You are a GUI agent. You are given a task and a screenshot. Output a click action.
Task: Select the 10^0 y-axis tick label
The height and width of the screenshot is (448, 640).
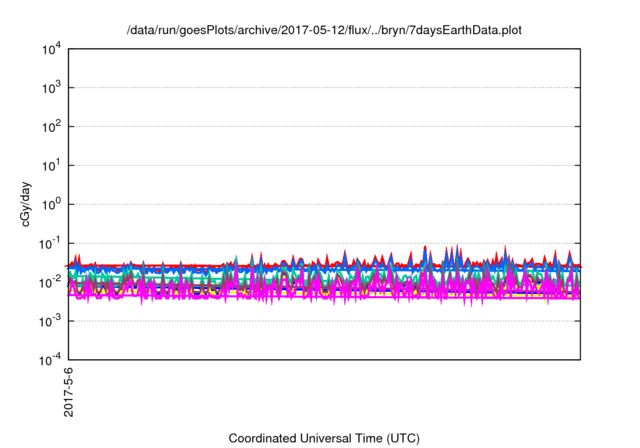[x=48, y=204]
